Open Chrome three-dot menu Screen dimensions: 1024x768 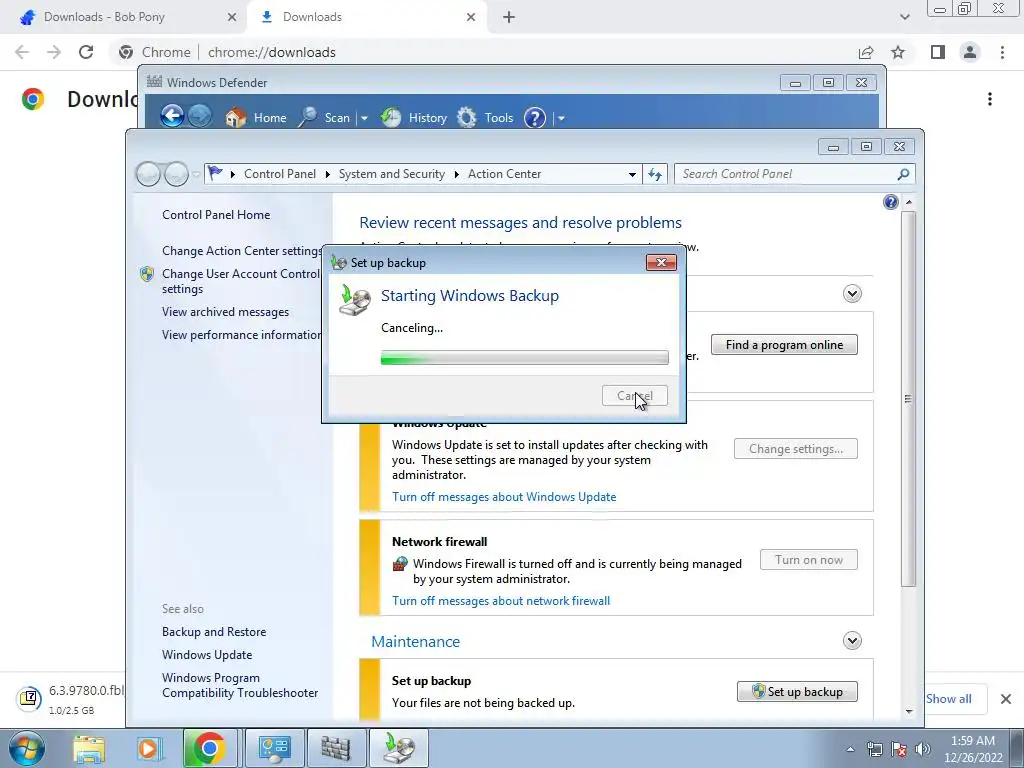tap(1002, 52)
